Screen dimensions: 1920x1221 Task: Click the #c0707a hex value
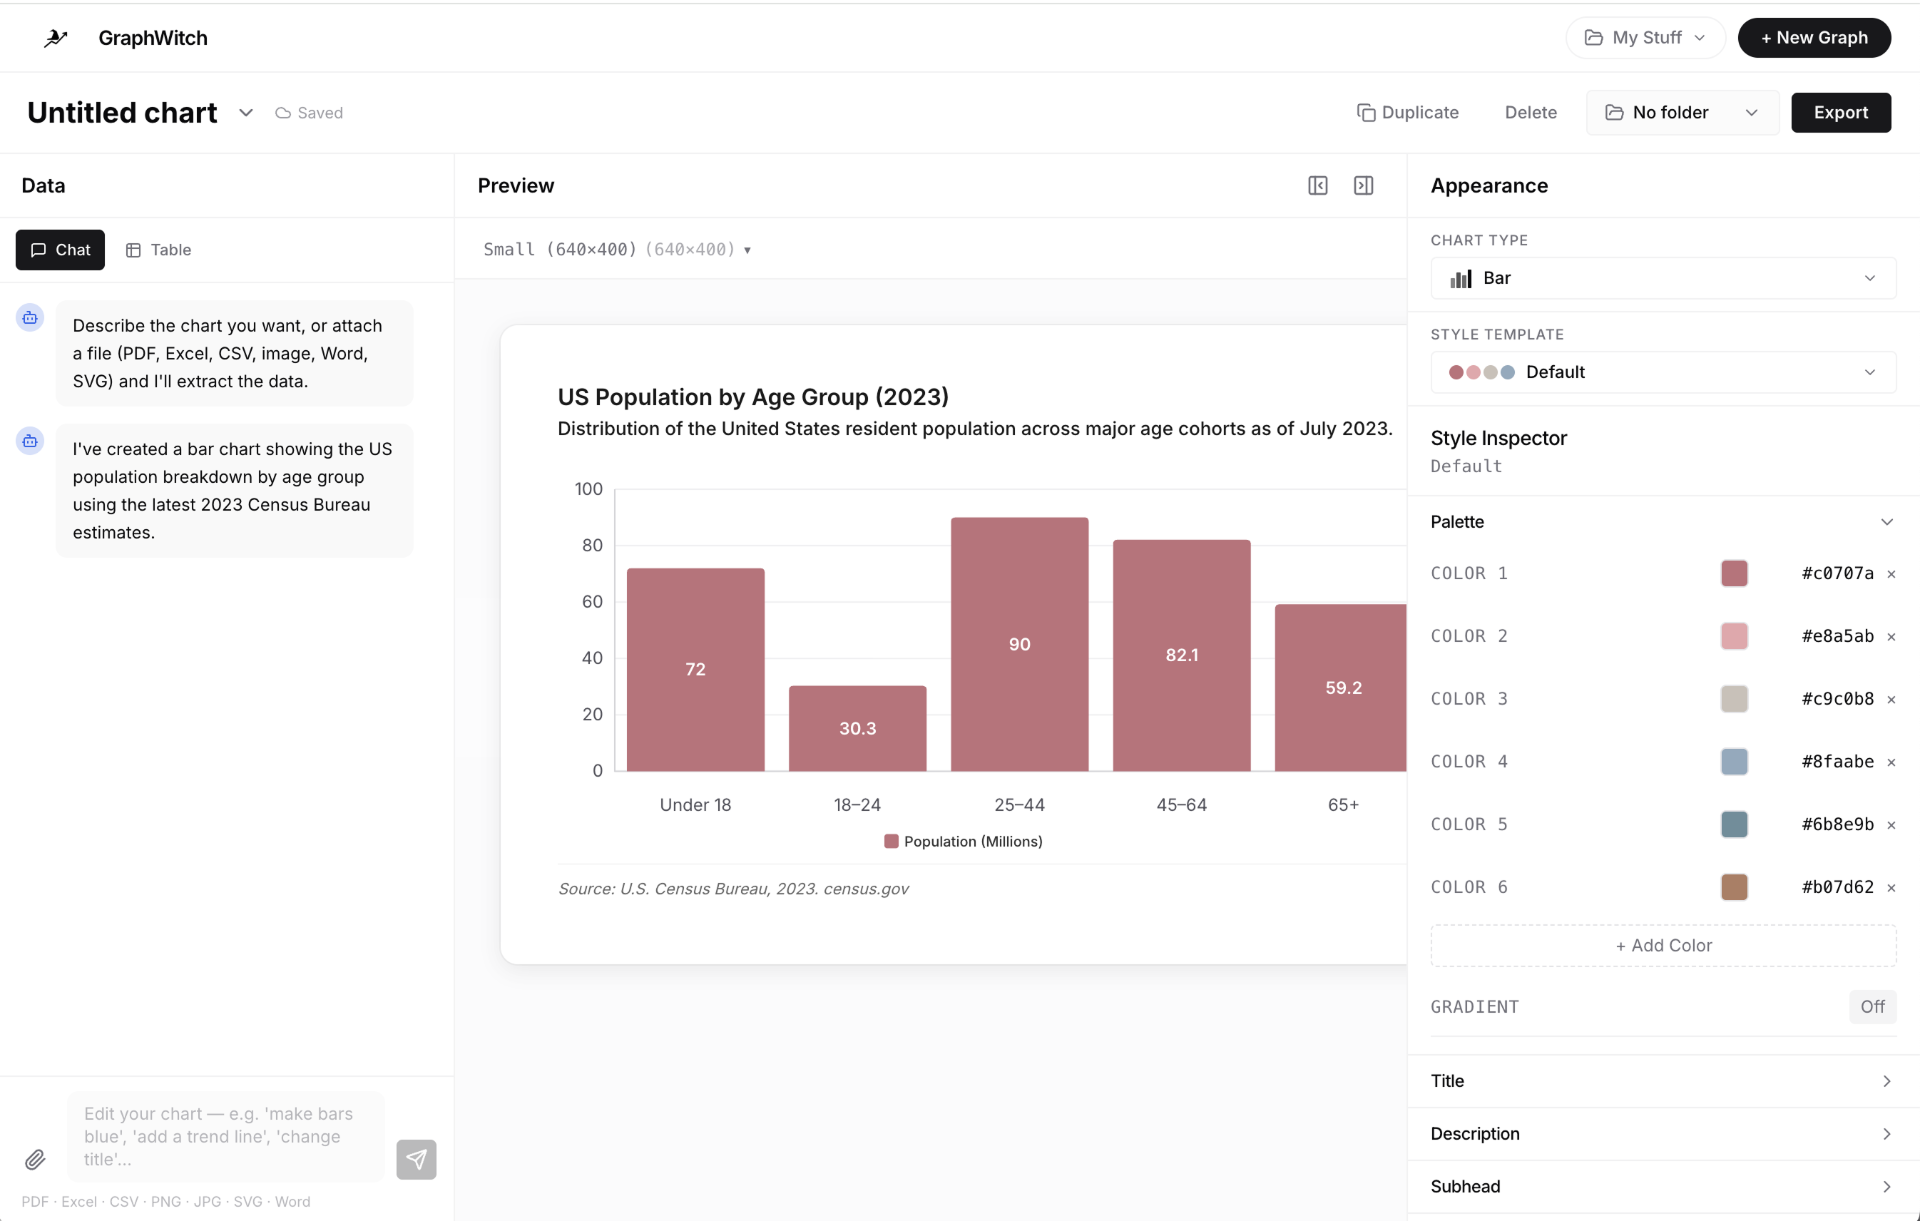click(1837, 573)
